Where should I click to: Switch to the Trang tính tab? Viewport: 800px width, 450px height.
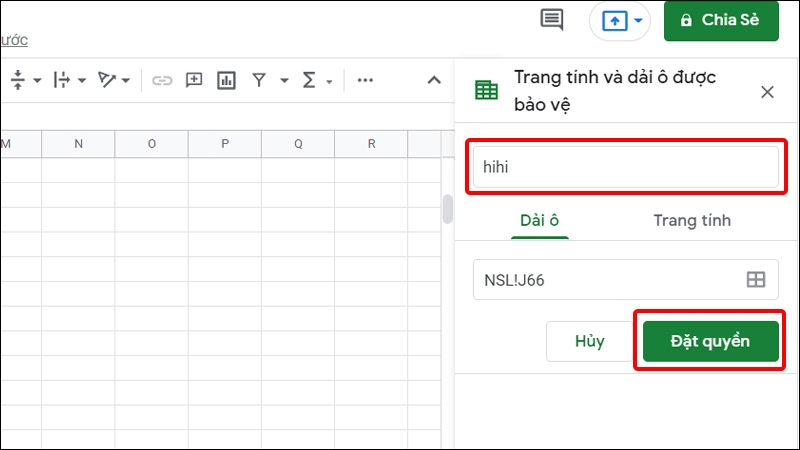(x=692, y=220)
